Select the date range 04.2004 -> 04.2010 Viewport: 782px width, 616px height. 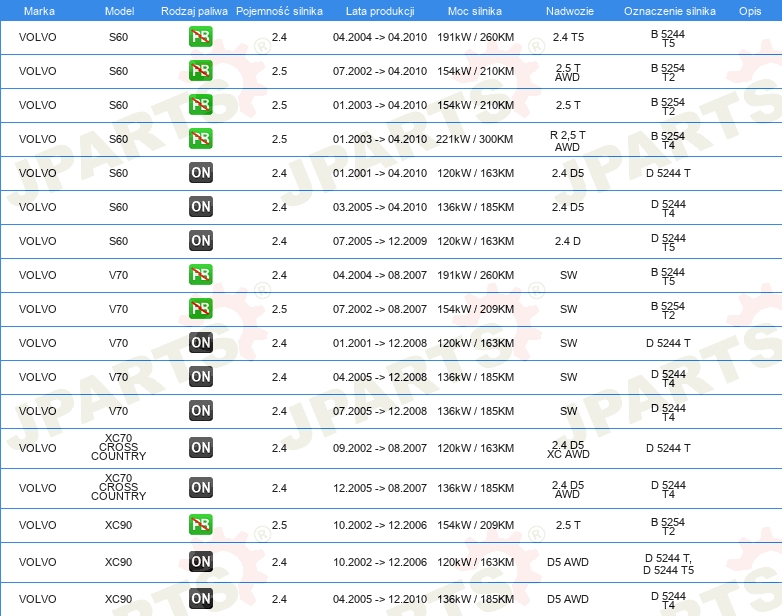(380, 37)
